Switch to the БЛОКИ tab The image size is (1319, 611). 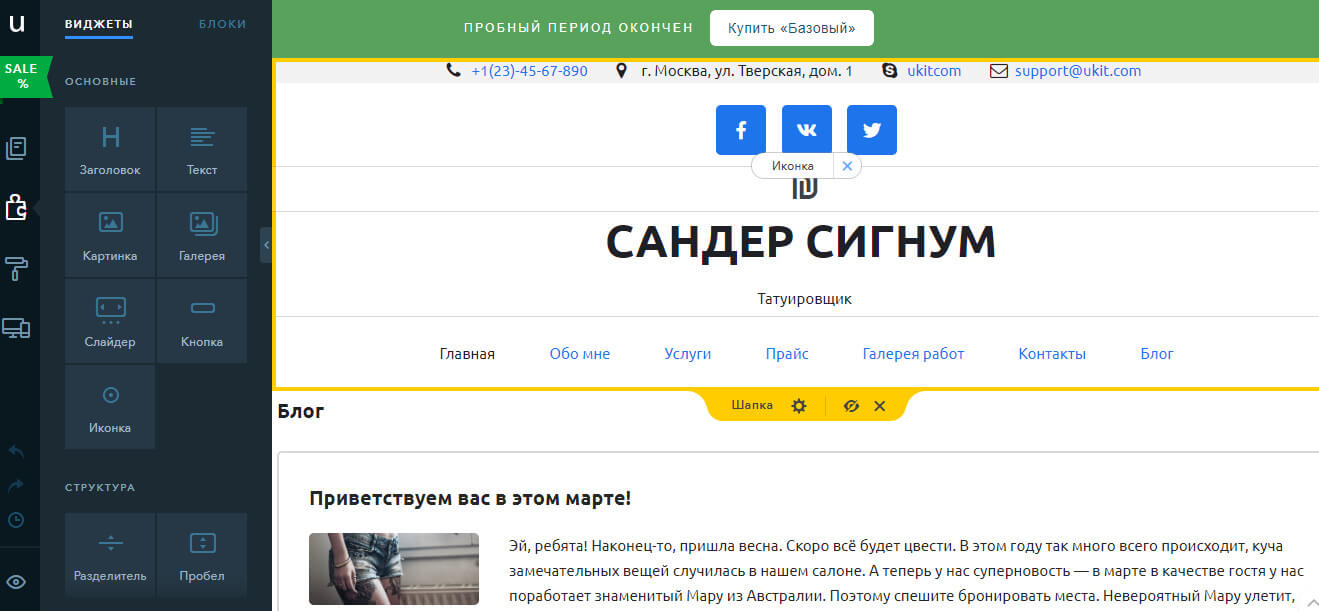(222, 24)
